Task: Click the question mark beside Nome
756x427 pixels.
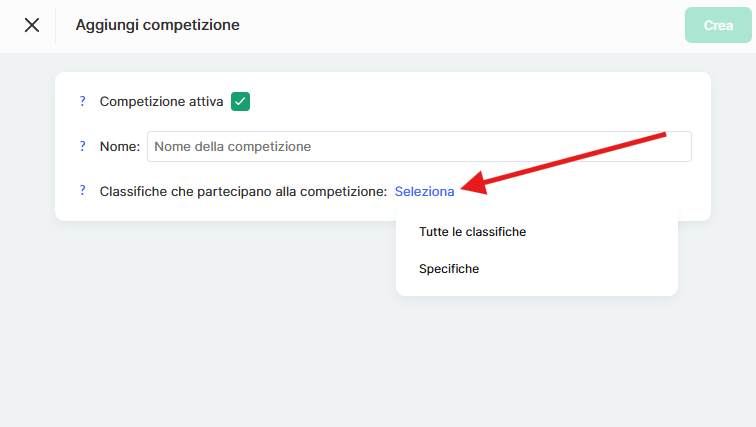Action: (83, 146)
